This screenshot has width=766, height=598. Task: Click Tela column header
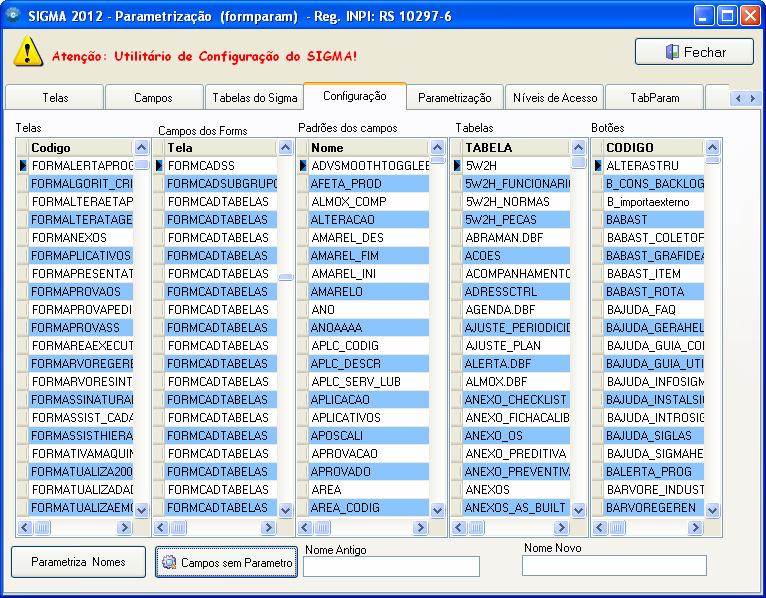[221, 148]
